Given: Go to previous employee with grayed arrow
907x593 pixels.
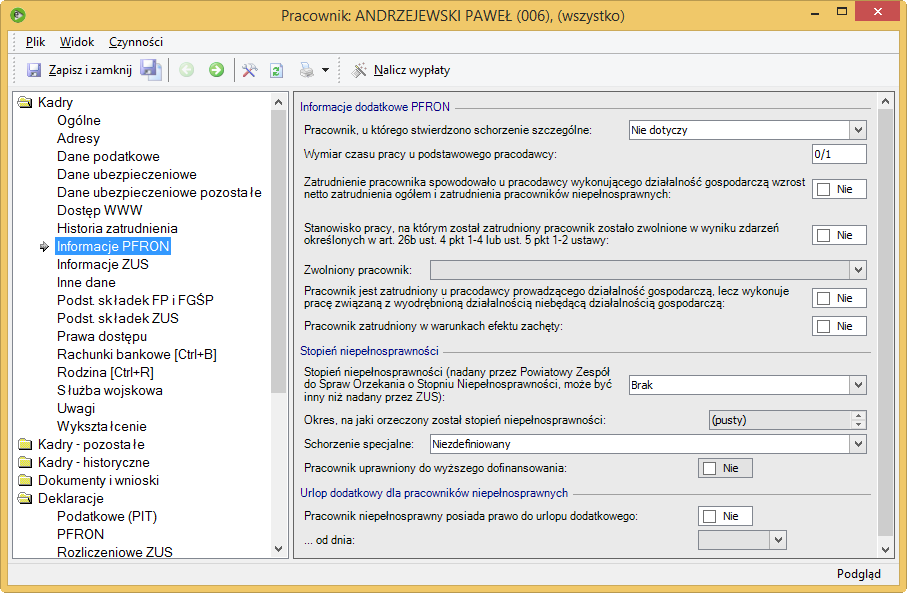Looking at the screenshot, I should [x=186, y=70].
